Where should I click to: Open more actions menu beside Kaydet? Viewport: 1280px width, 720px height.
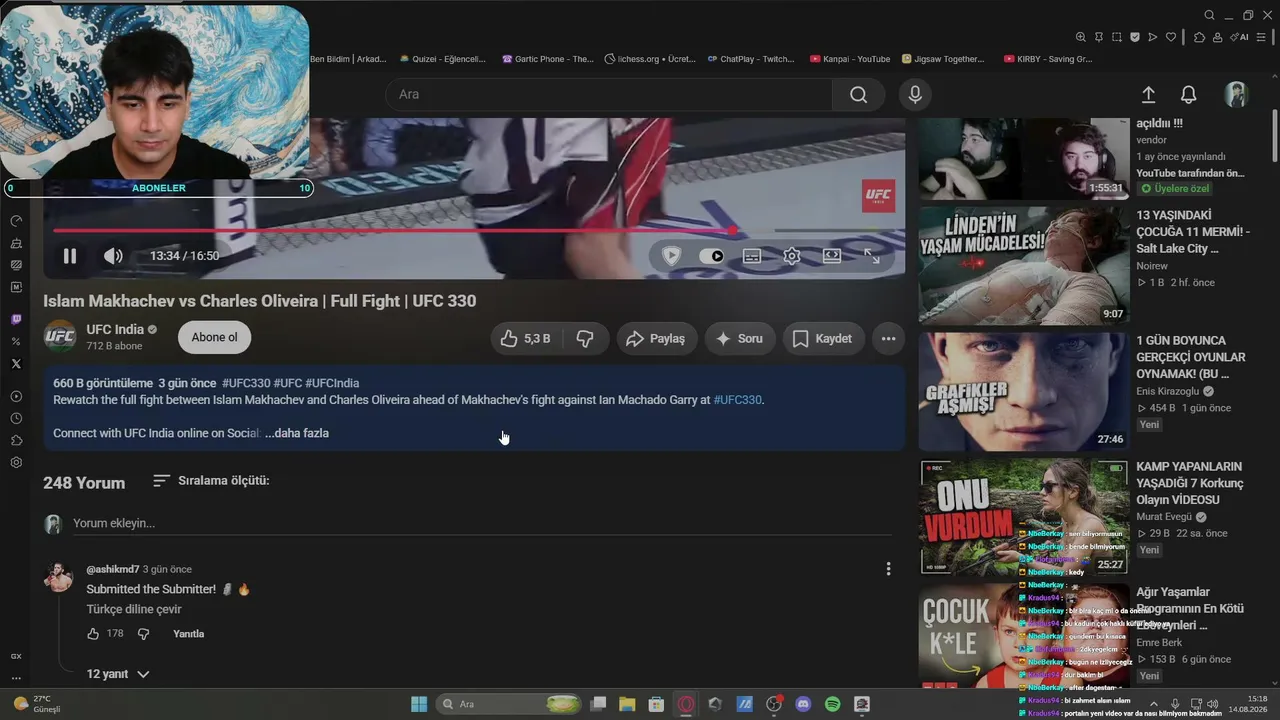tap(888, 339)
